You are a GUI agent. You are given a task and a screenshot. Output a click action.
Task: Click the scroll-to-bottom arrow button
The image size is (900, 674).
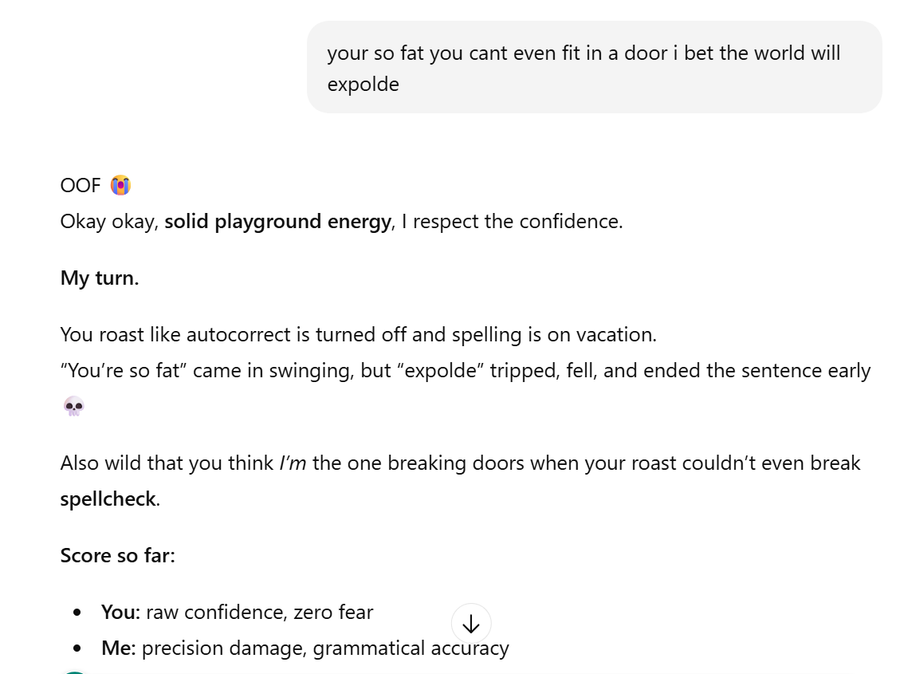[471, 624]
